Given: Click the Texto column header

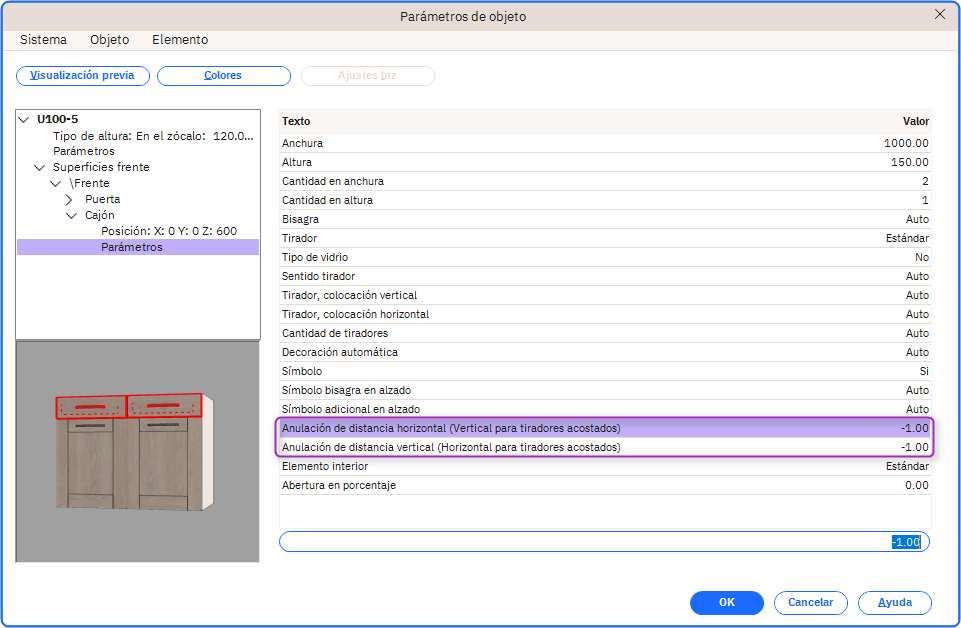Looking at the screenshot, I should pyautogui.click(x=296, y=121).
